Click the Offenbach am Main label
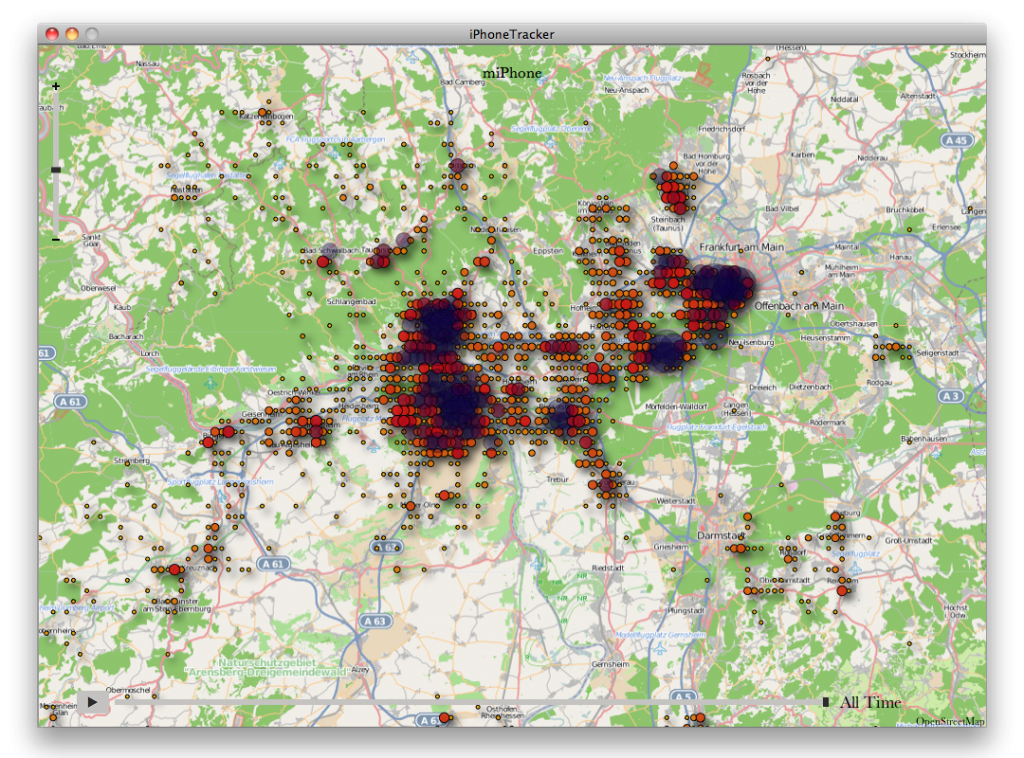This screenshot has height=758, width=1024. point(800,305)
